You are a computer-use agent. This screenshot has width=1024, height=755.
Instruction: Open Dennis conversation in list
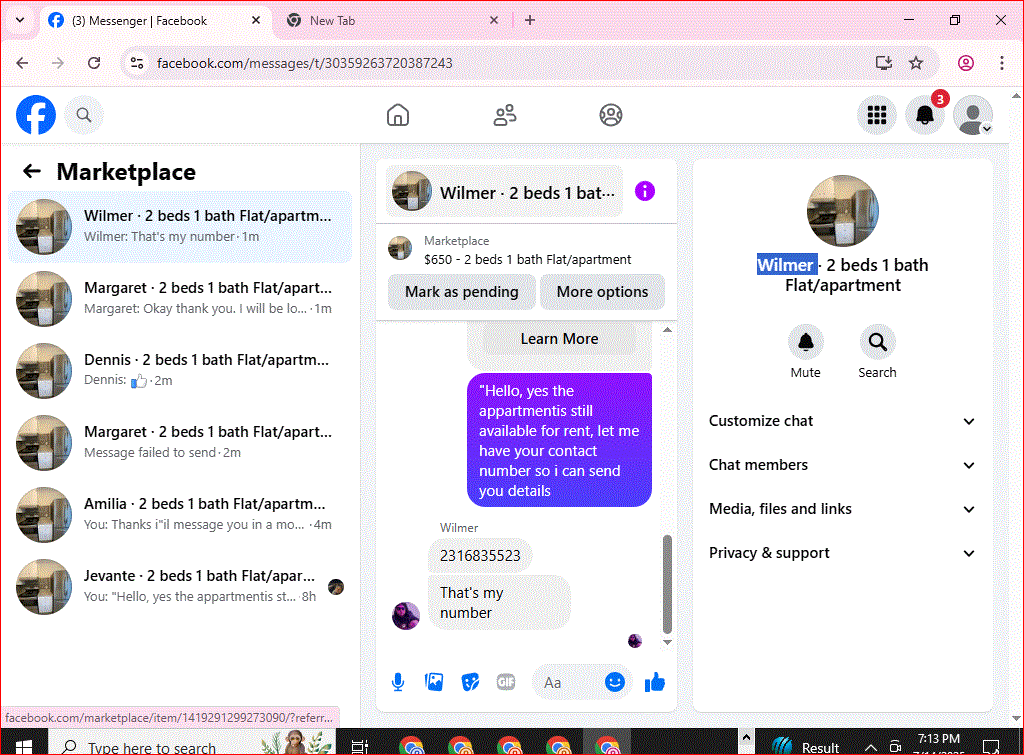click(180, 370)
